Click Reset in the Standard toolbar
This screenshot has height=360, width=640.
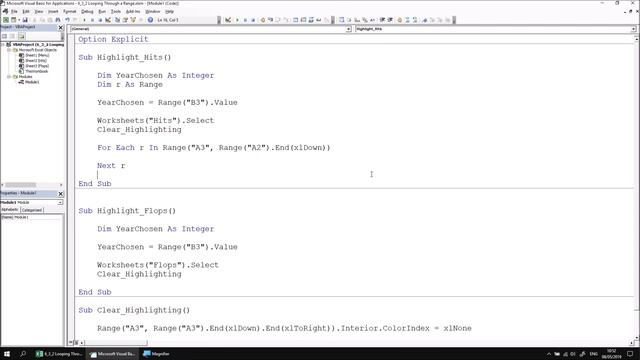point(100,20)
